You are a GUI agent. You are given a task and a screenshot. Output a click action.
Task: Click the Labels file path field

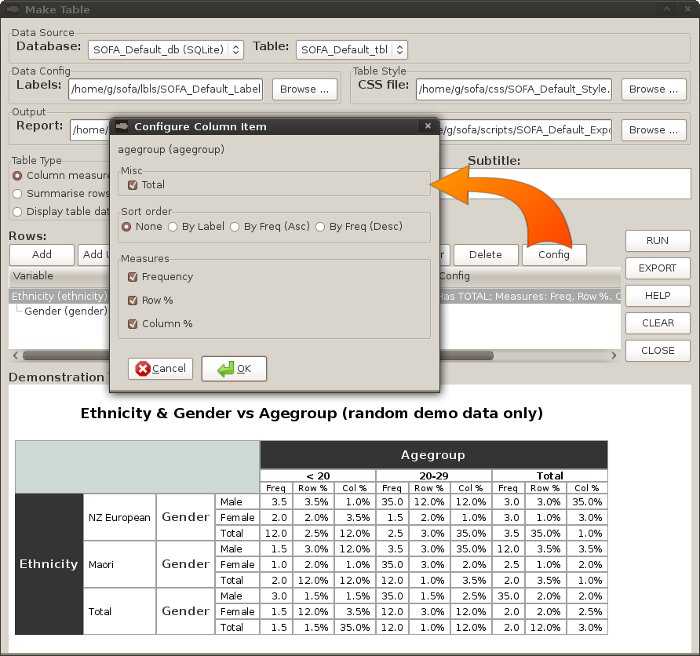pos(166,89)
